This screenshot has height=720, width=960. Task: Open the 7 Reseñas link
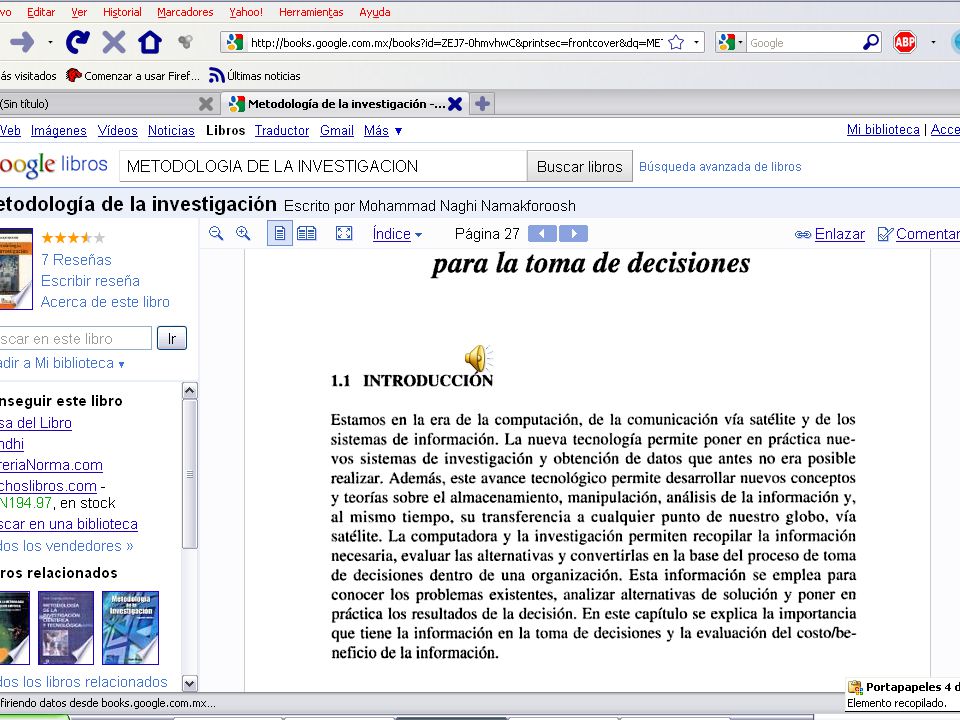76,260
